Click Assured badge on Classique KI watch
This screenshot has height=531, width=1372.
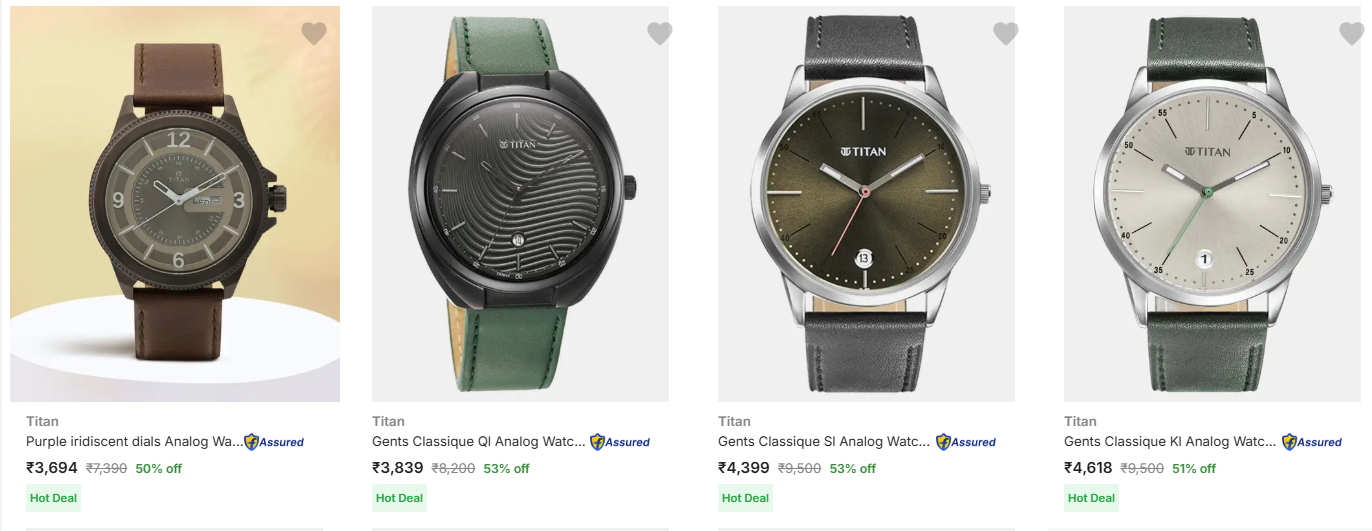click(x=1312, y=442)
